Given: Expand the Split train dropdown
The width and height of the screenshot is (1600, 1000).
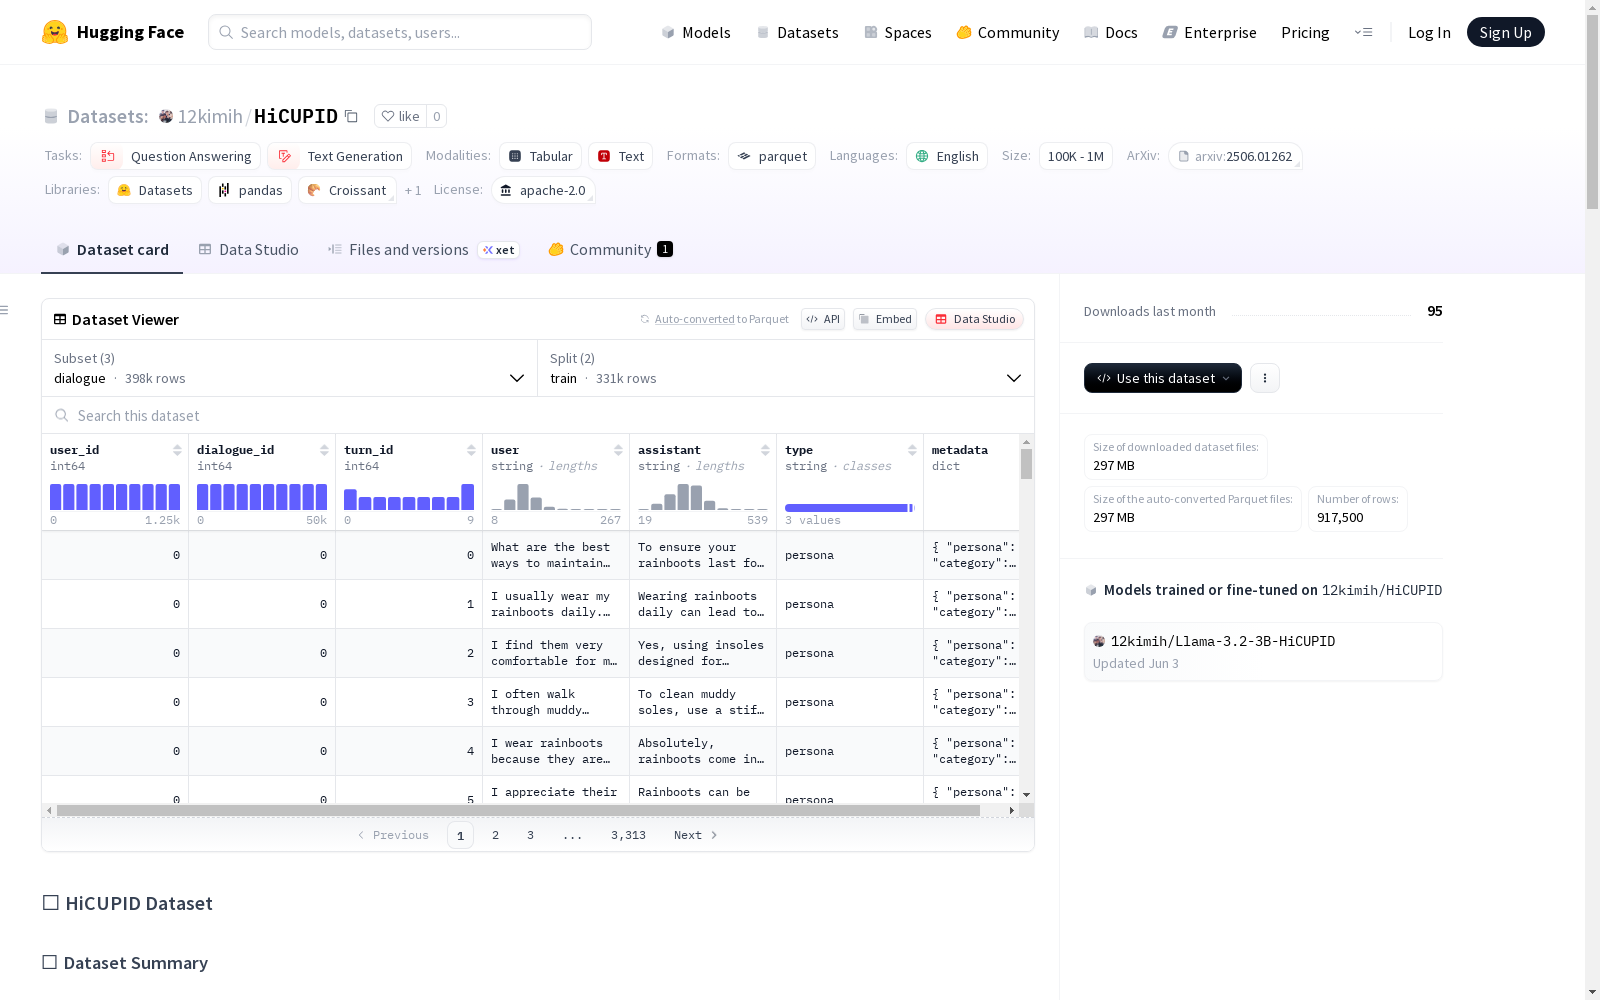Looking at the screenshot, I should (786, 368).
